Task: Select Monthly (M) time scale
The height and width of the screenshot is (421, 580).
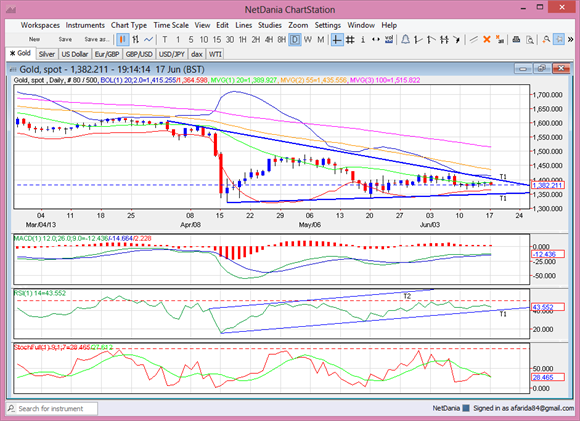Action: [320, 40]
